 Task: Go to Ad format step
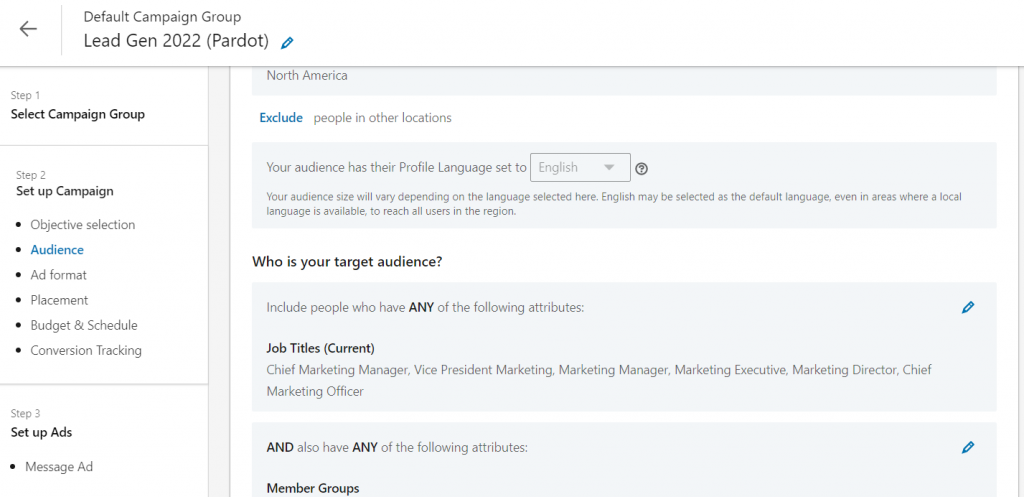(x=59, y=275)
